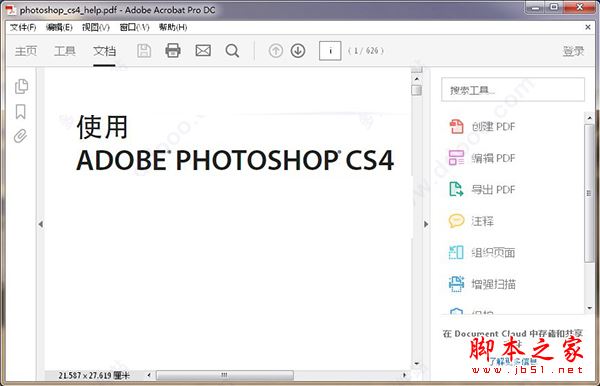The image size is (600, 386).
Task: Select the 文档 tab
Action: [104, 51]
